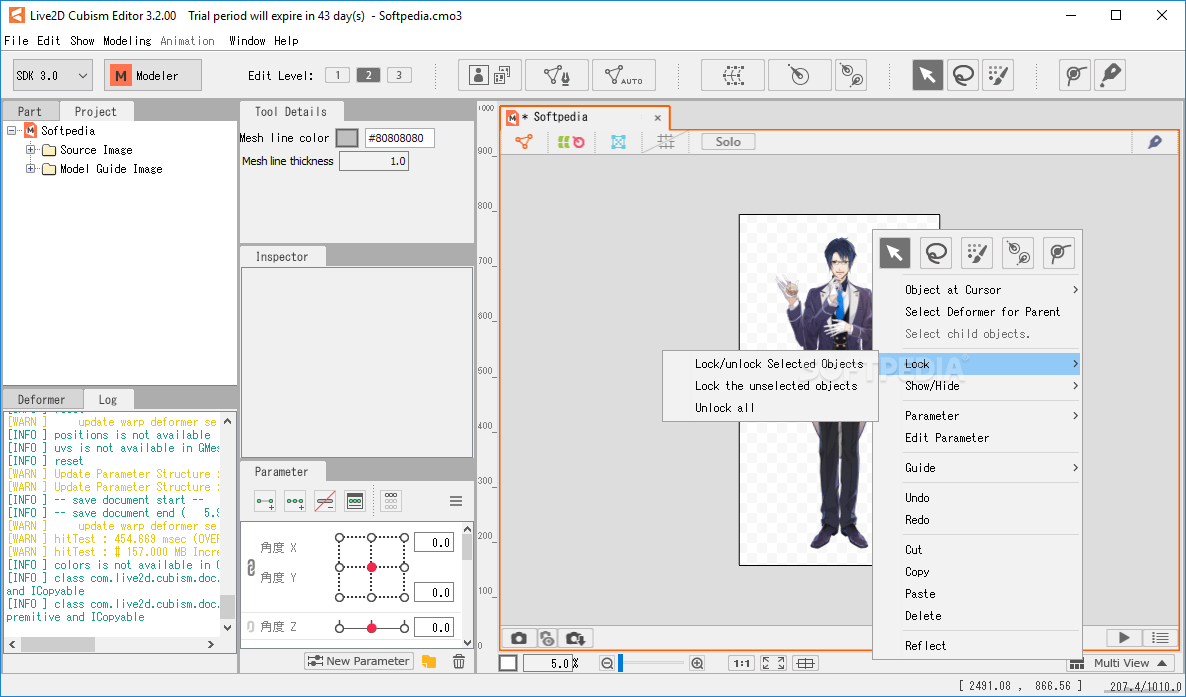This screenshot has width=1186, height=697.
Task: Expand the Model Guide Image folder
Action: tap(31, 168)
